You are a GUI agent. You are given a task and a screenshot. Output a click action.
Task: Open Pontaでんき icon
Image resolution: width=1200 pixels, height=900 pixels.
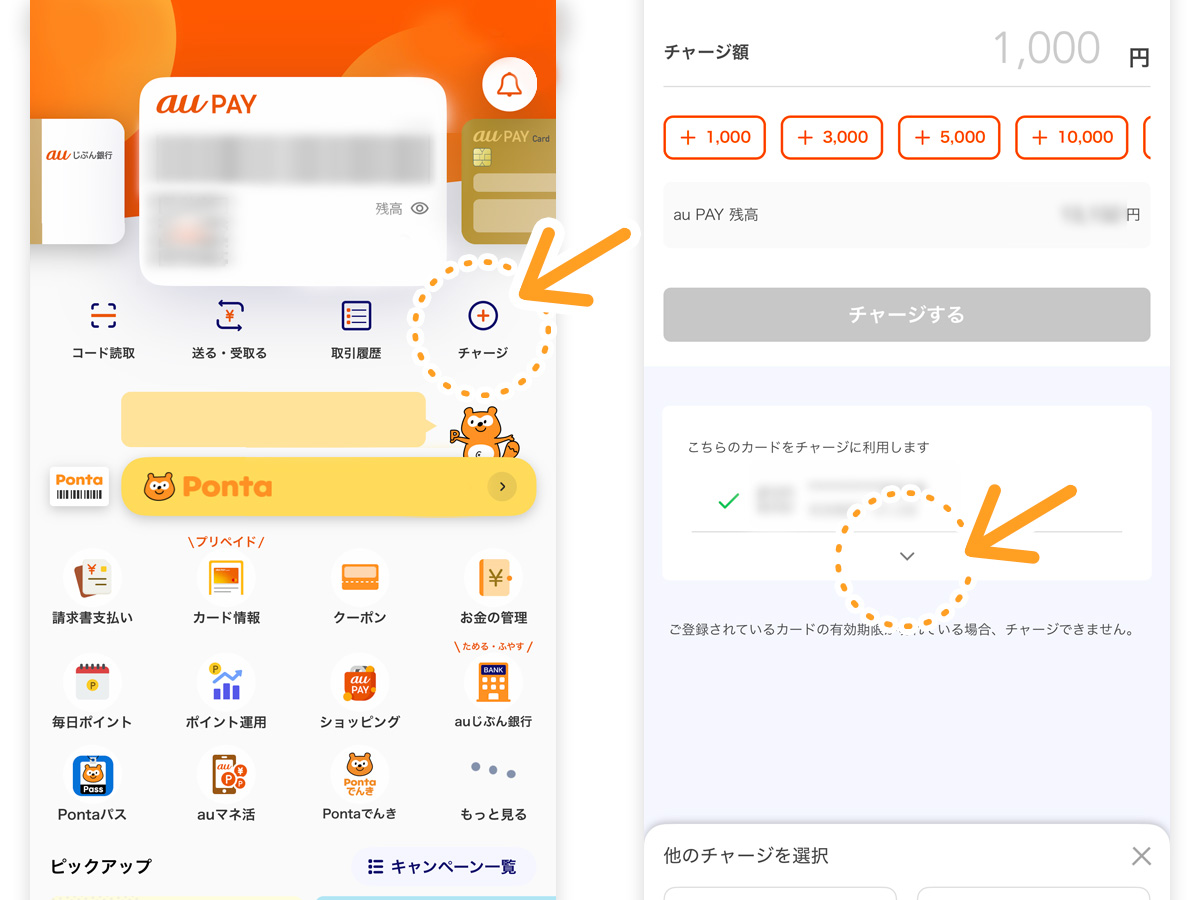click(x=360, y=775)
